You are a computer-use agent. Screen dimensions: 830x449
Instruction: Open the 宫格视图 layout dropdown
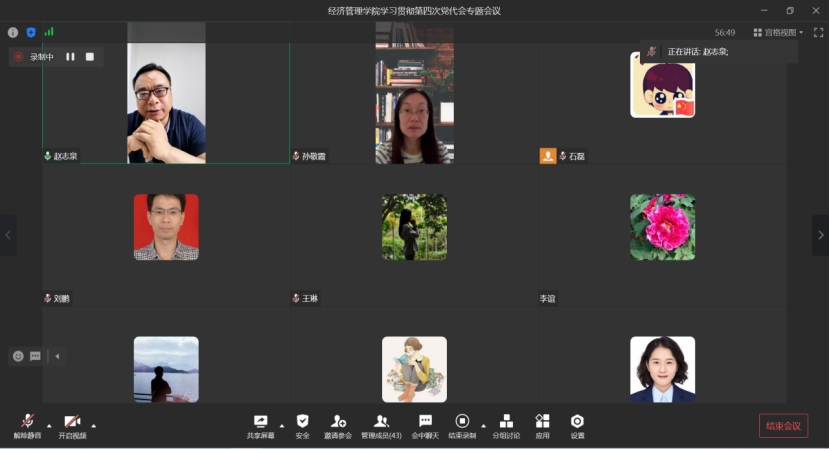click(x=778, y=32)
